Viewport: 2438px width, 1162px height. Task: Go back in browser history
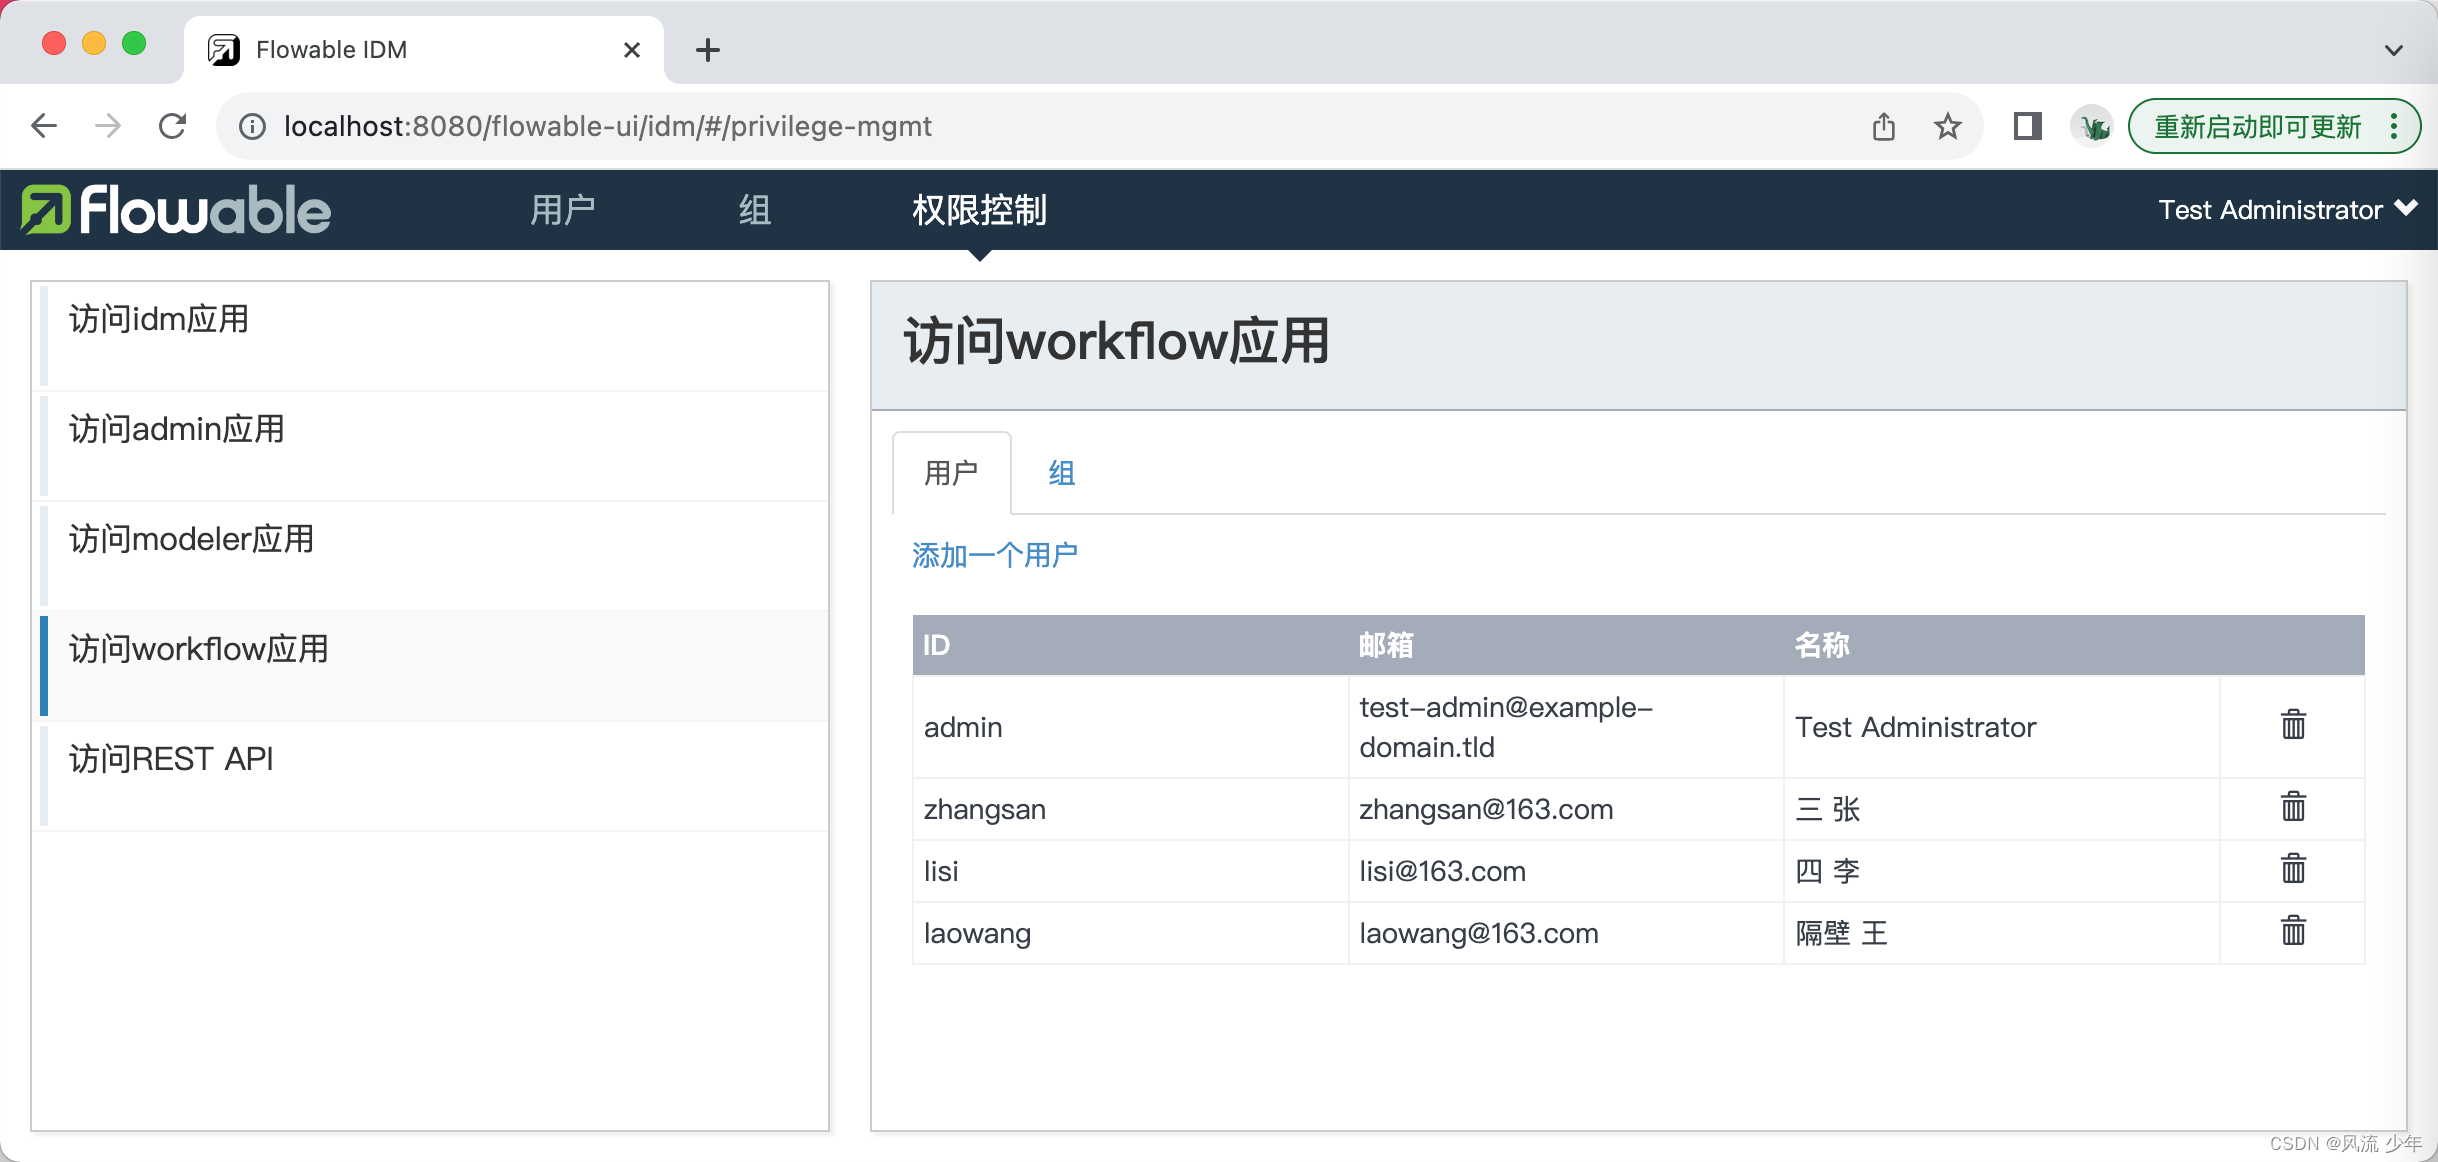tap(44, 126)
